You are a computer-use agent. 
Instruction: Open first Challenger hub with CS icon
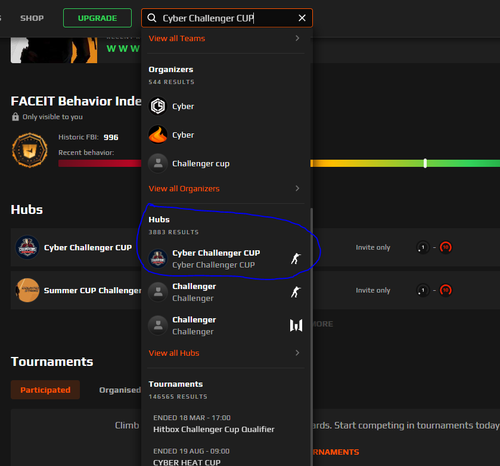(x=226, y=292)
